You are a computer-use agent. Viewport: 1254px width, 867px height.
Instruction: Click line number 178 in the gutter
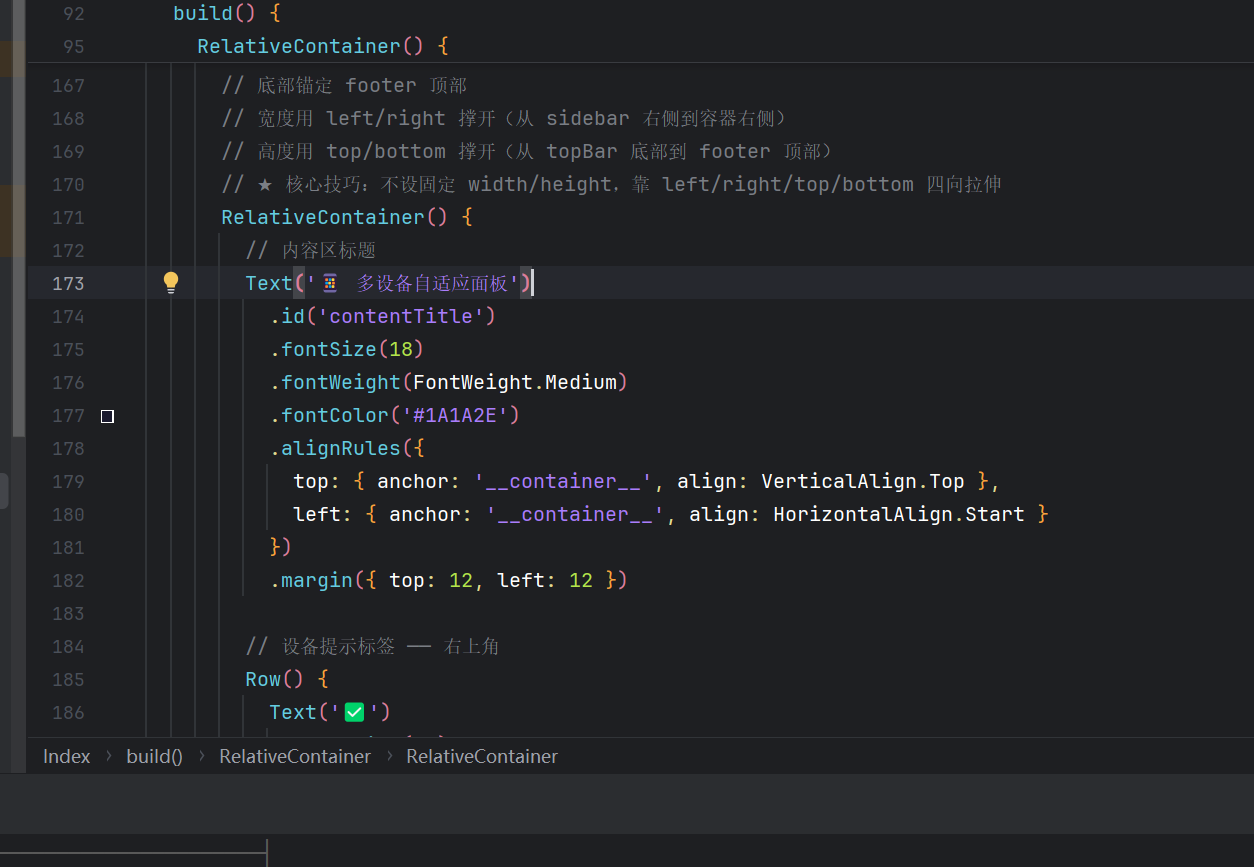click(x=68, y=449)
